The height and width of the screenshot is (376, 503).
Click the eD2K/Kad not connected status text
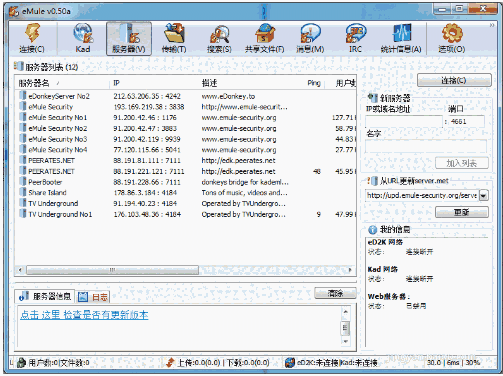[337, 363]
